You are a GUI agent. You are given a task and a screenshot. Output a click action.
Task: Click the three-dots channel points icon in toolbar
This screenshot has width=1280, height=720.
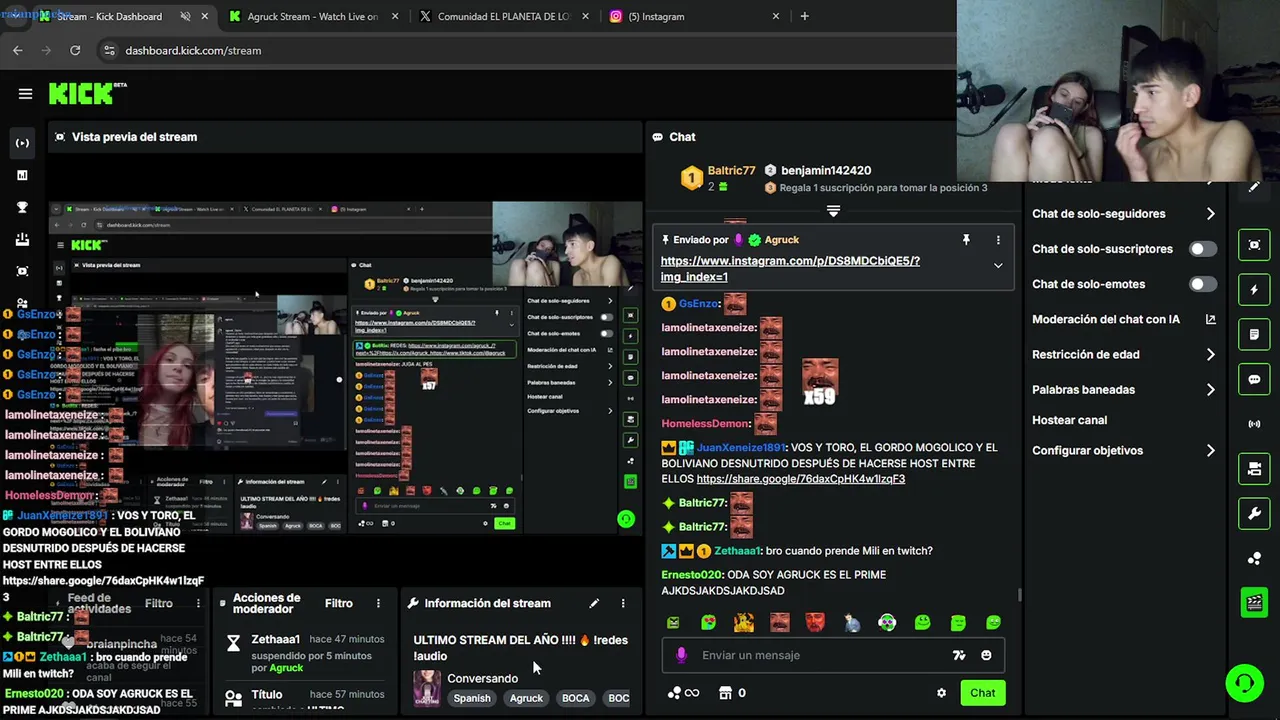1254,558
